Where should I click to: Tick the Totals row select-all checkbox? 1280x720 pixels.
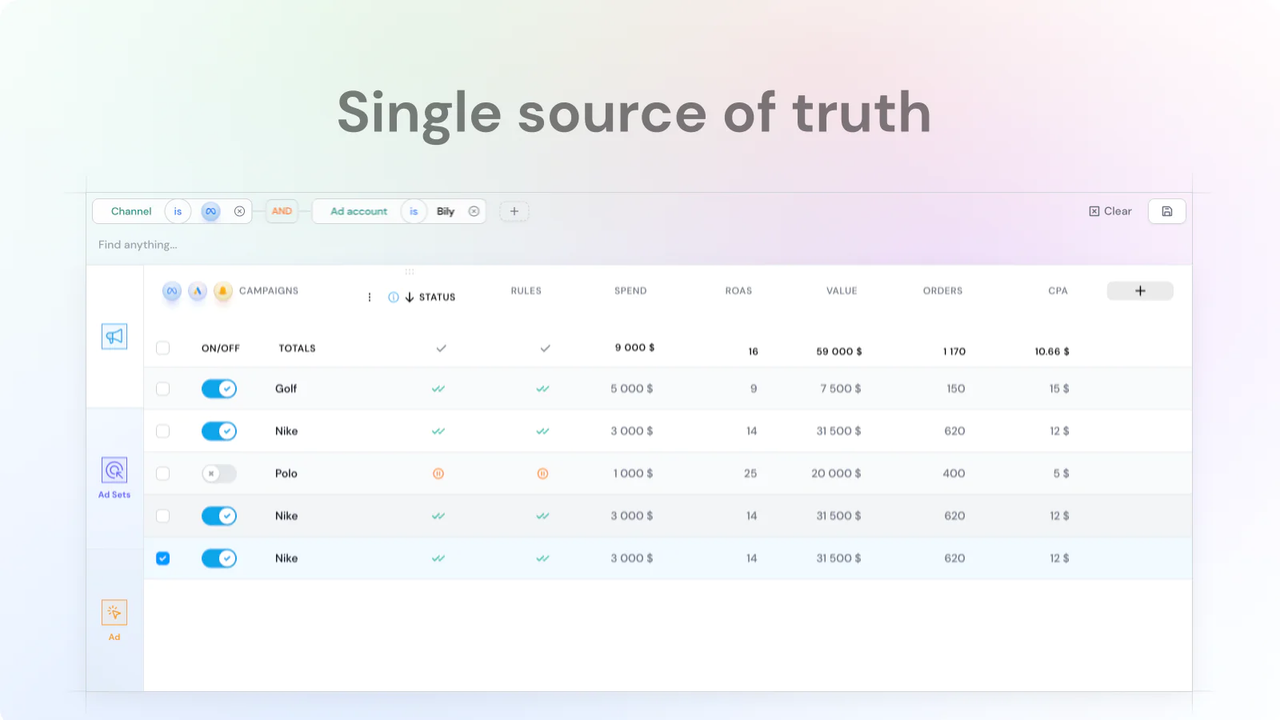[x=163, y=348]
